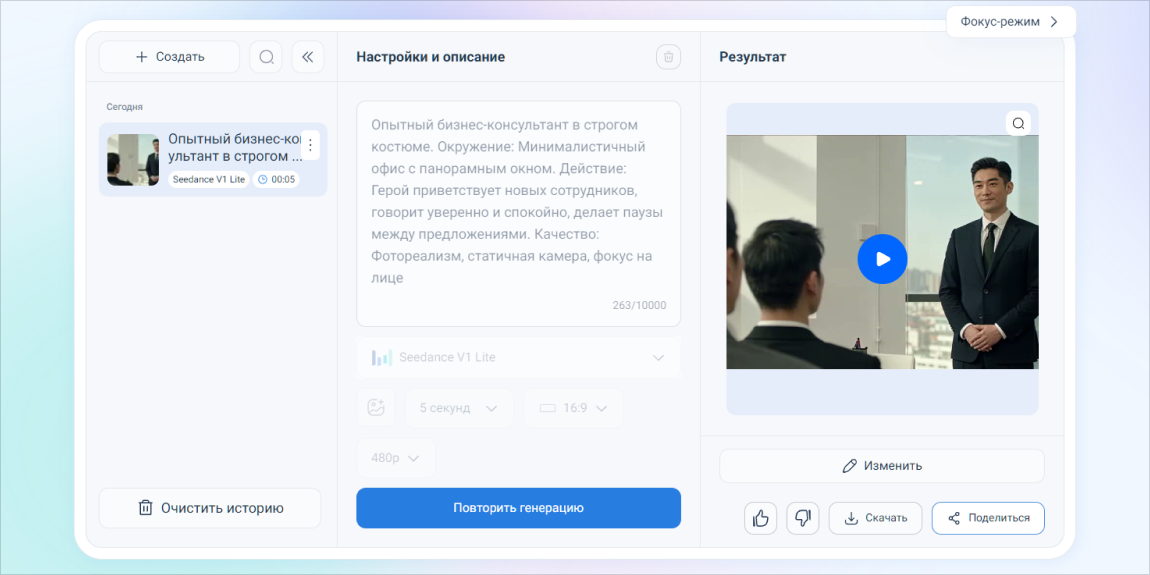This screenshot has width=1150, height=575.
Task: Click the Скачать download button
Action: pos(875,519)
